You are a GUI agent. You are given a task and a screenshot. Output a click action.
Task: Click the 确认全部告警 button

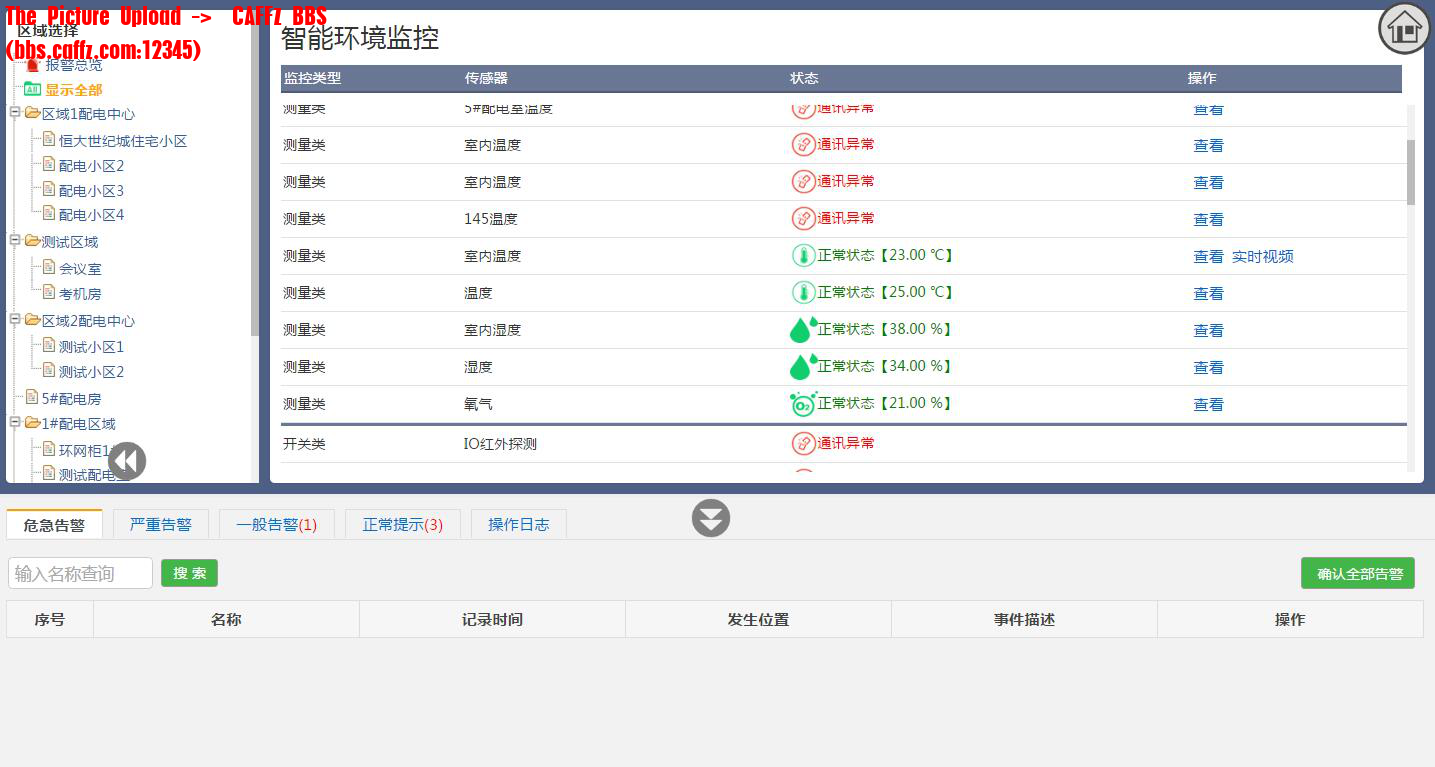pyautogui.click(x=1357, y=573)
